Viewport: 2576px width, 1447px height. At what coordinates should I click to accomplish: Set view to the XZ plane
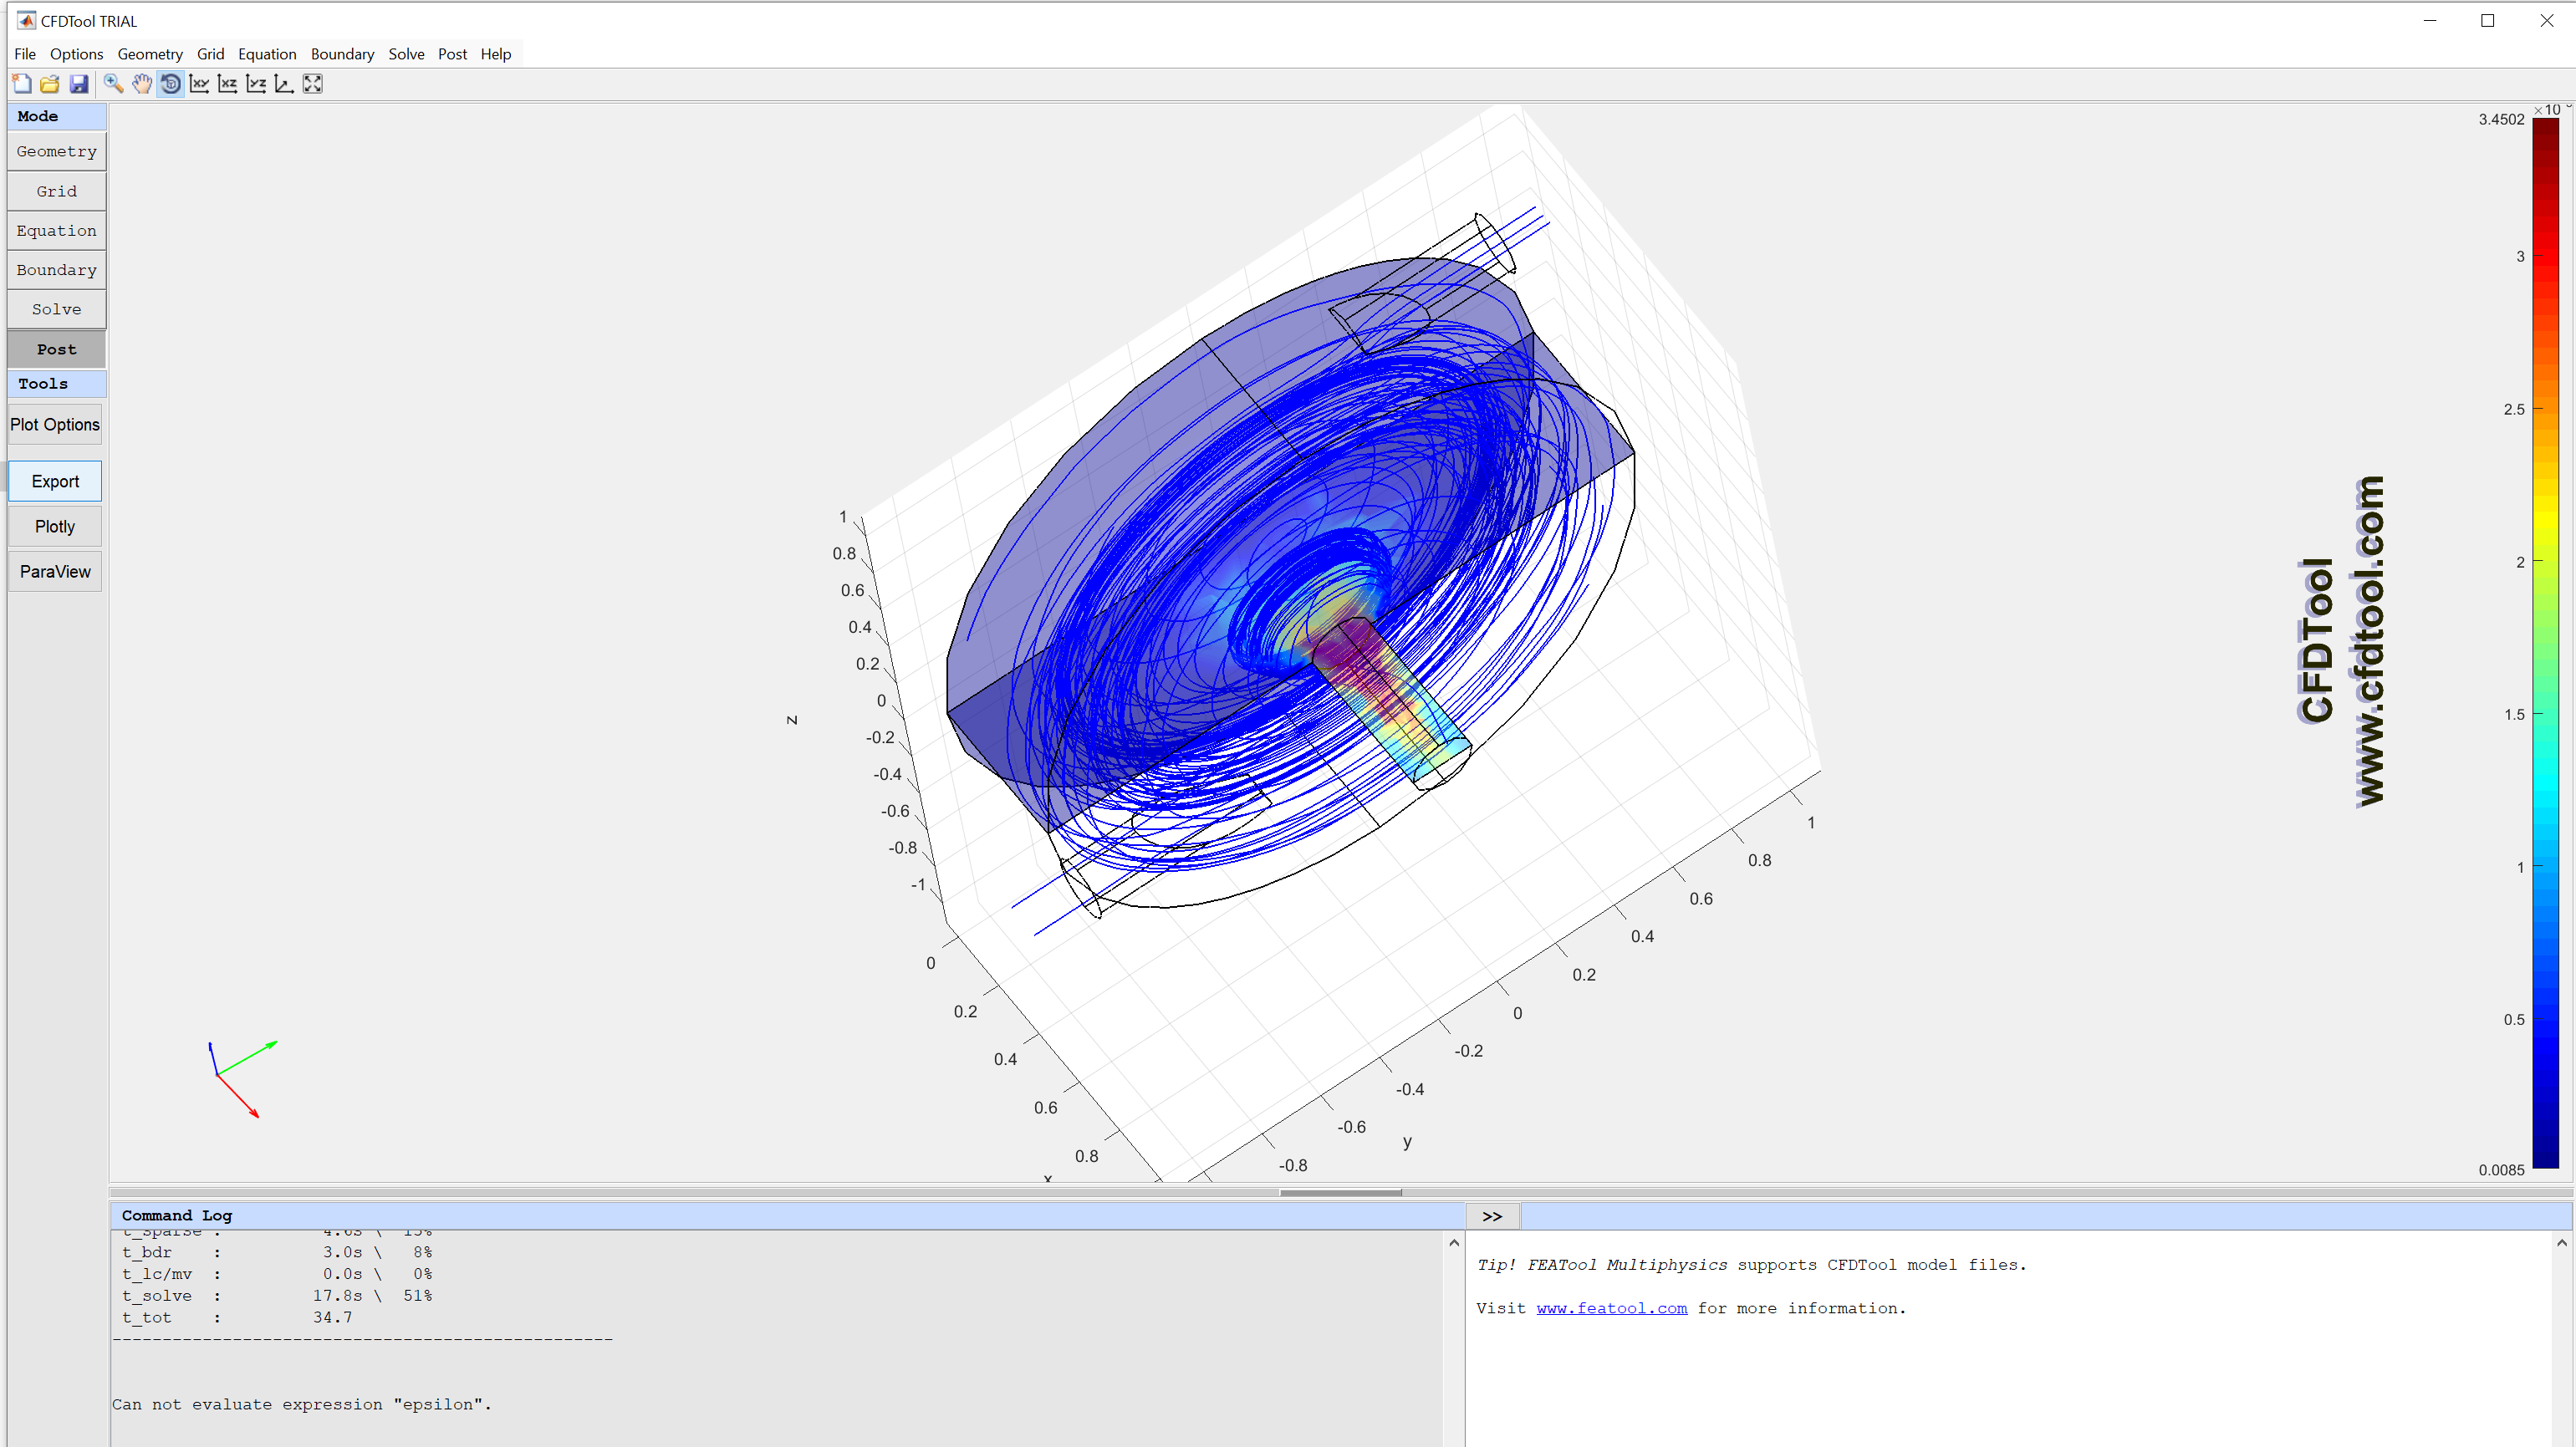(x=227, y=84)
